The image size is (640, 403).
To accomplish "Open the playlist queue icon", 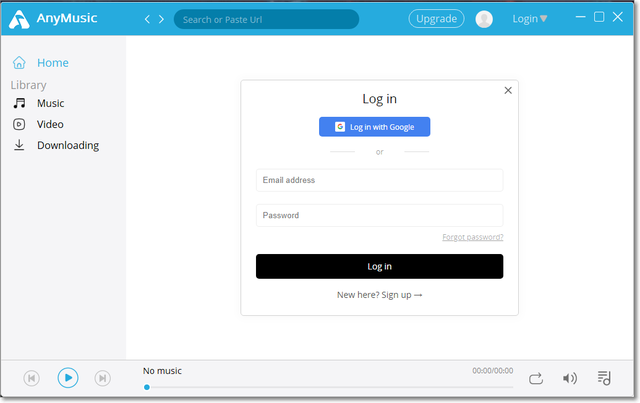I will (604, 378).
